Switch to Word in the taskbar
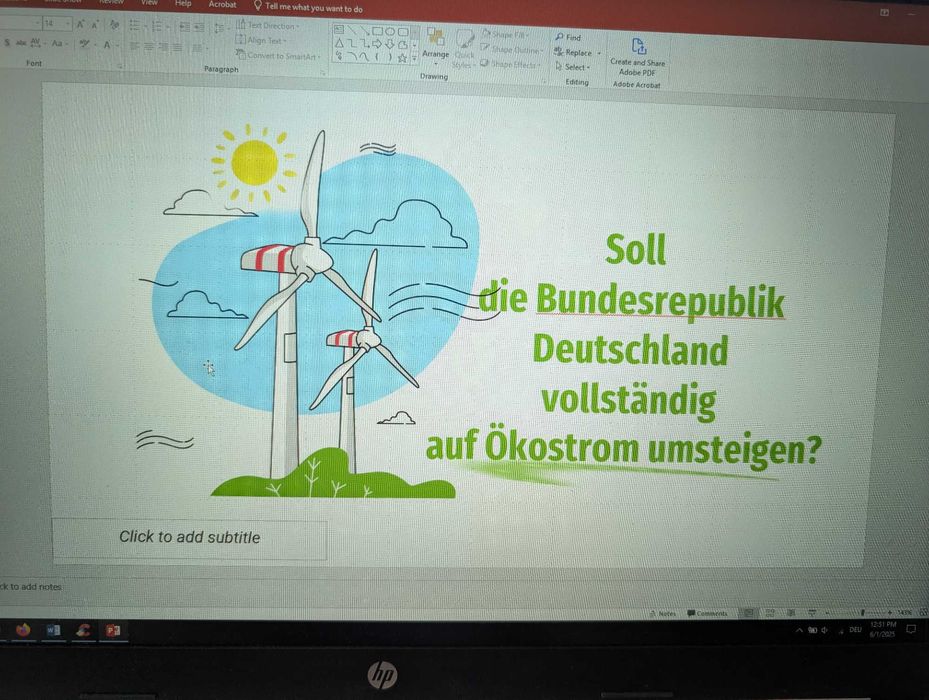This screenshot has width=929, height=700. click(x=53, y=630)
